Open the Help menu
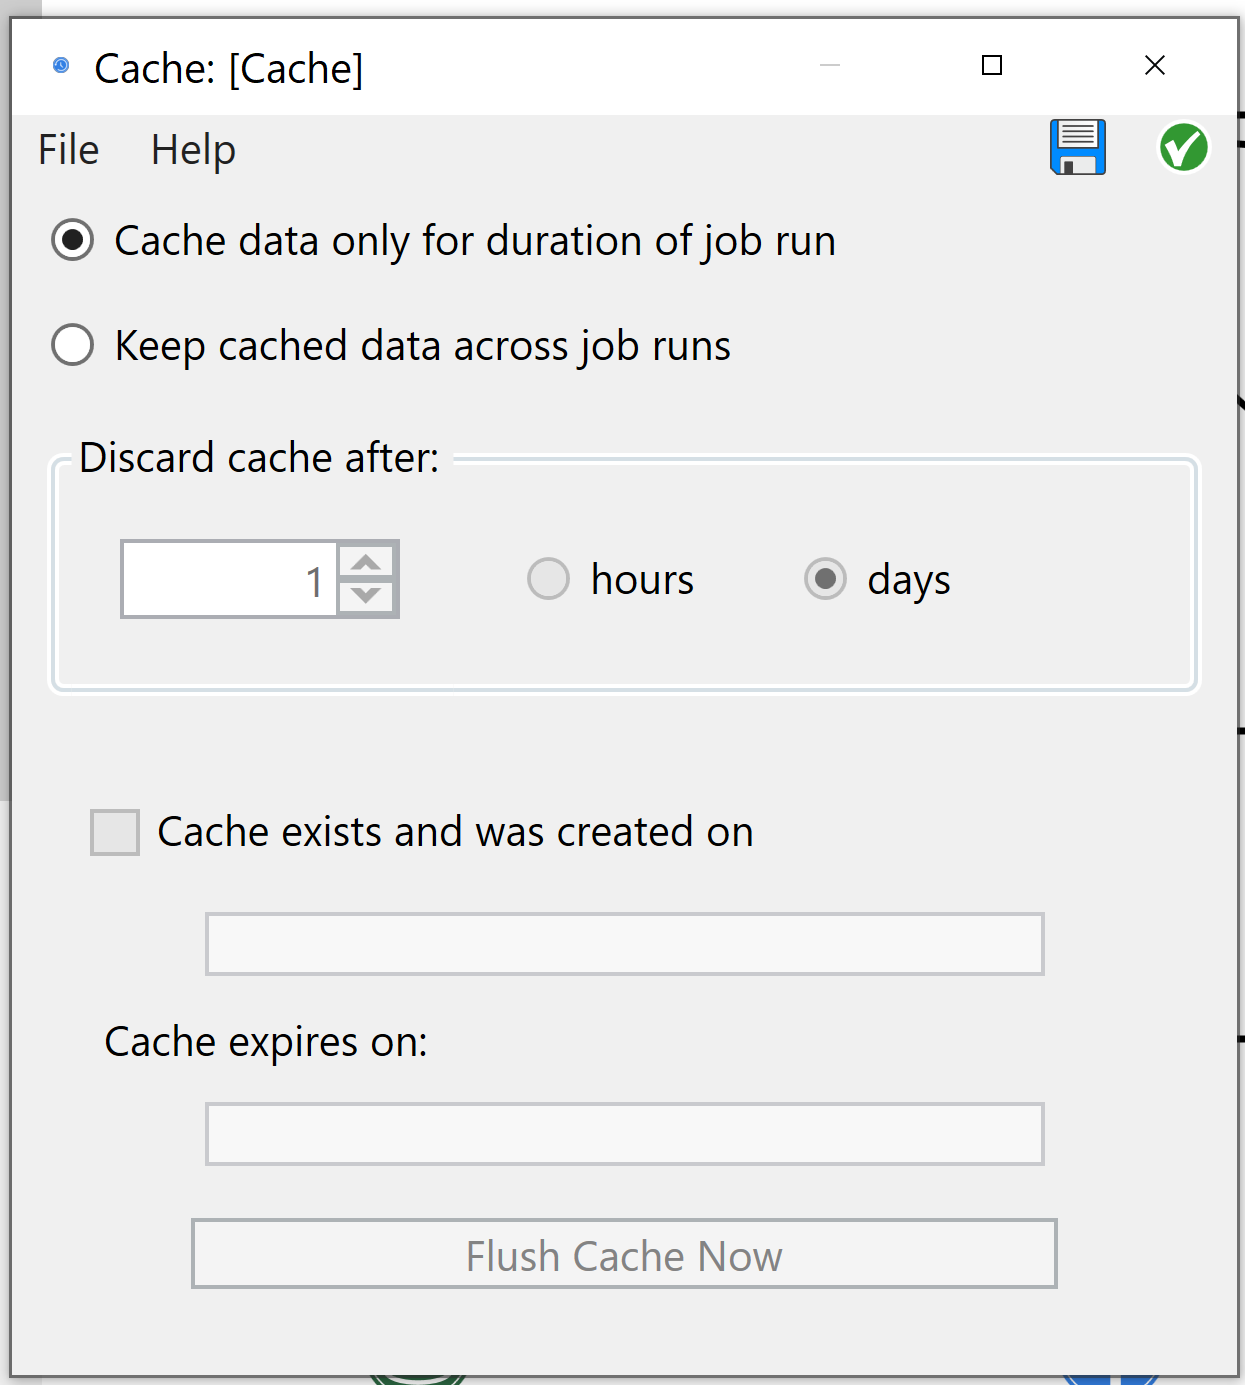The width and height of the screenshot is (1245, 1385). (193, 149)
